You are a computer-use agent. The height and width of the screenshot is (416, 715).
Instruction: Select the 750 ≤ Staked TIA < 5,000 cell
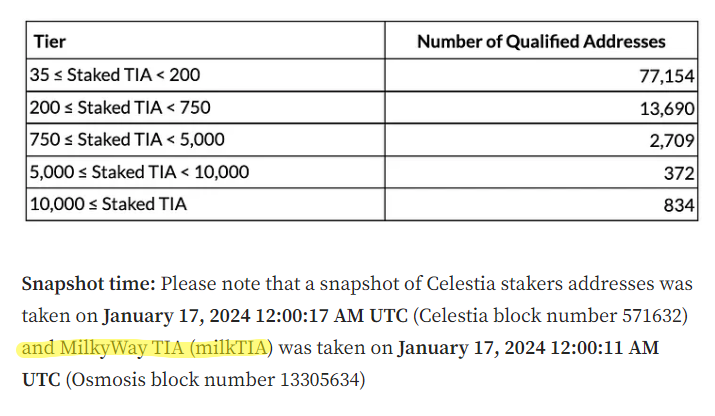click(206, 140)
